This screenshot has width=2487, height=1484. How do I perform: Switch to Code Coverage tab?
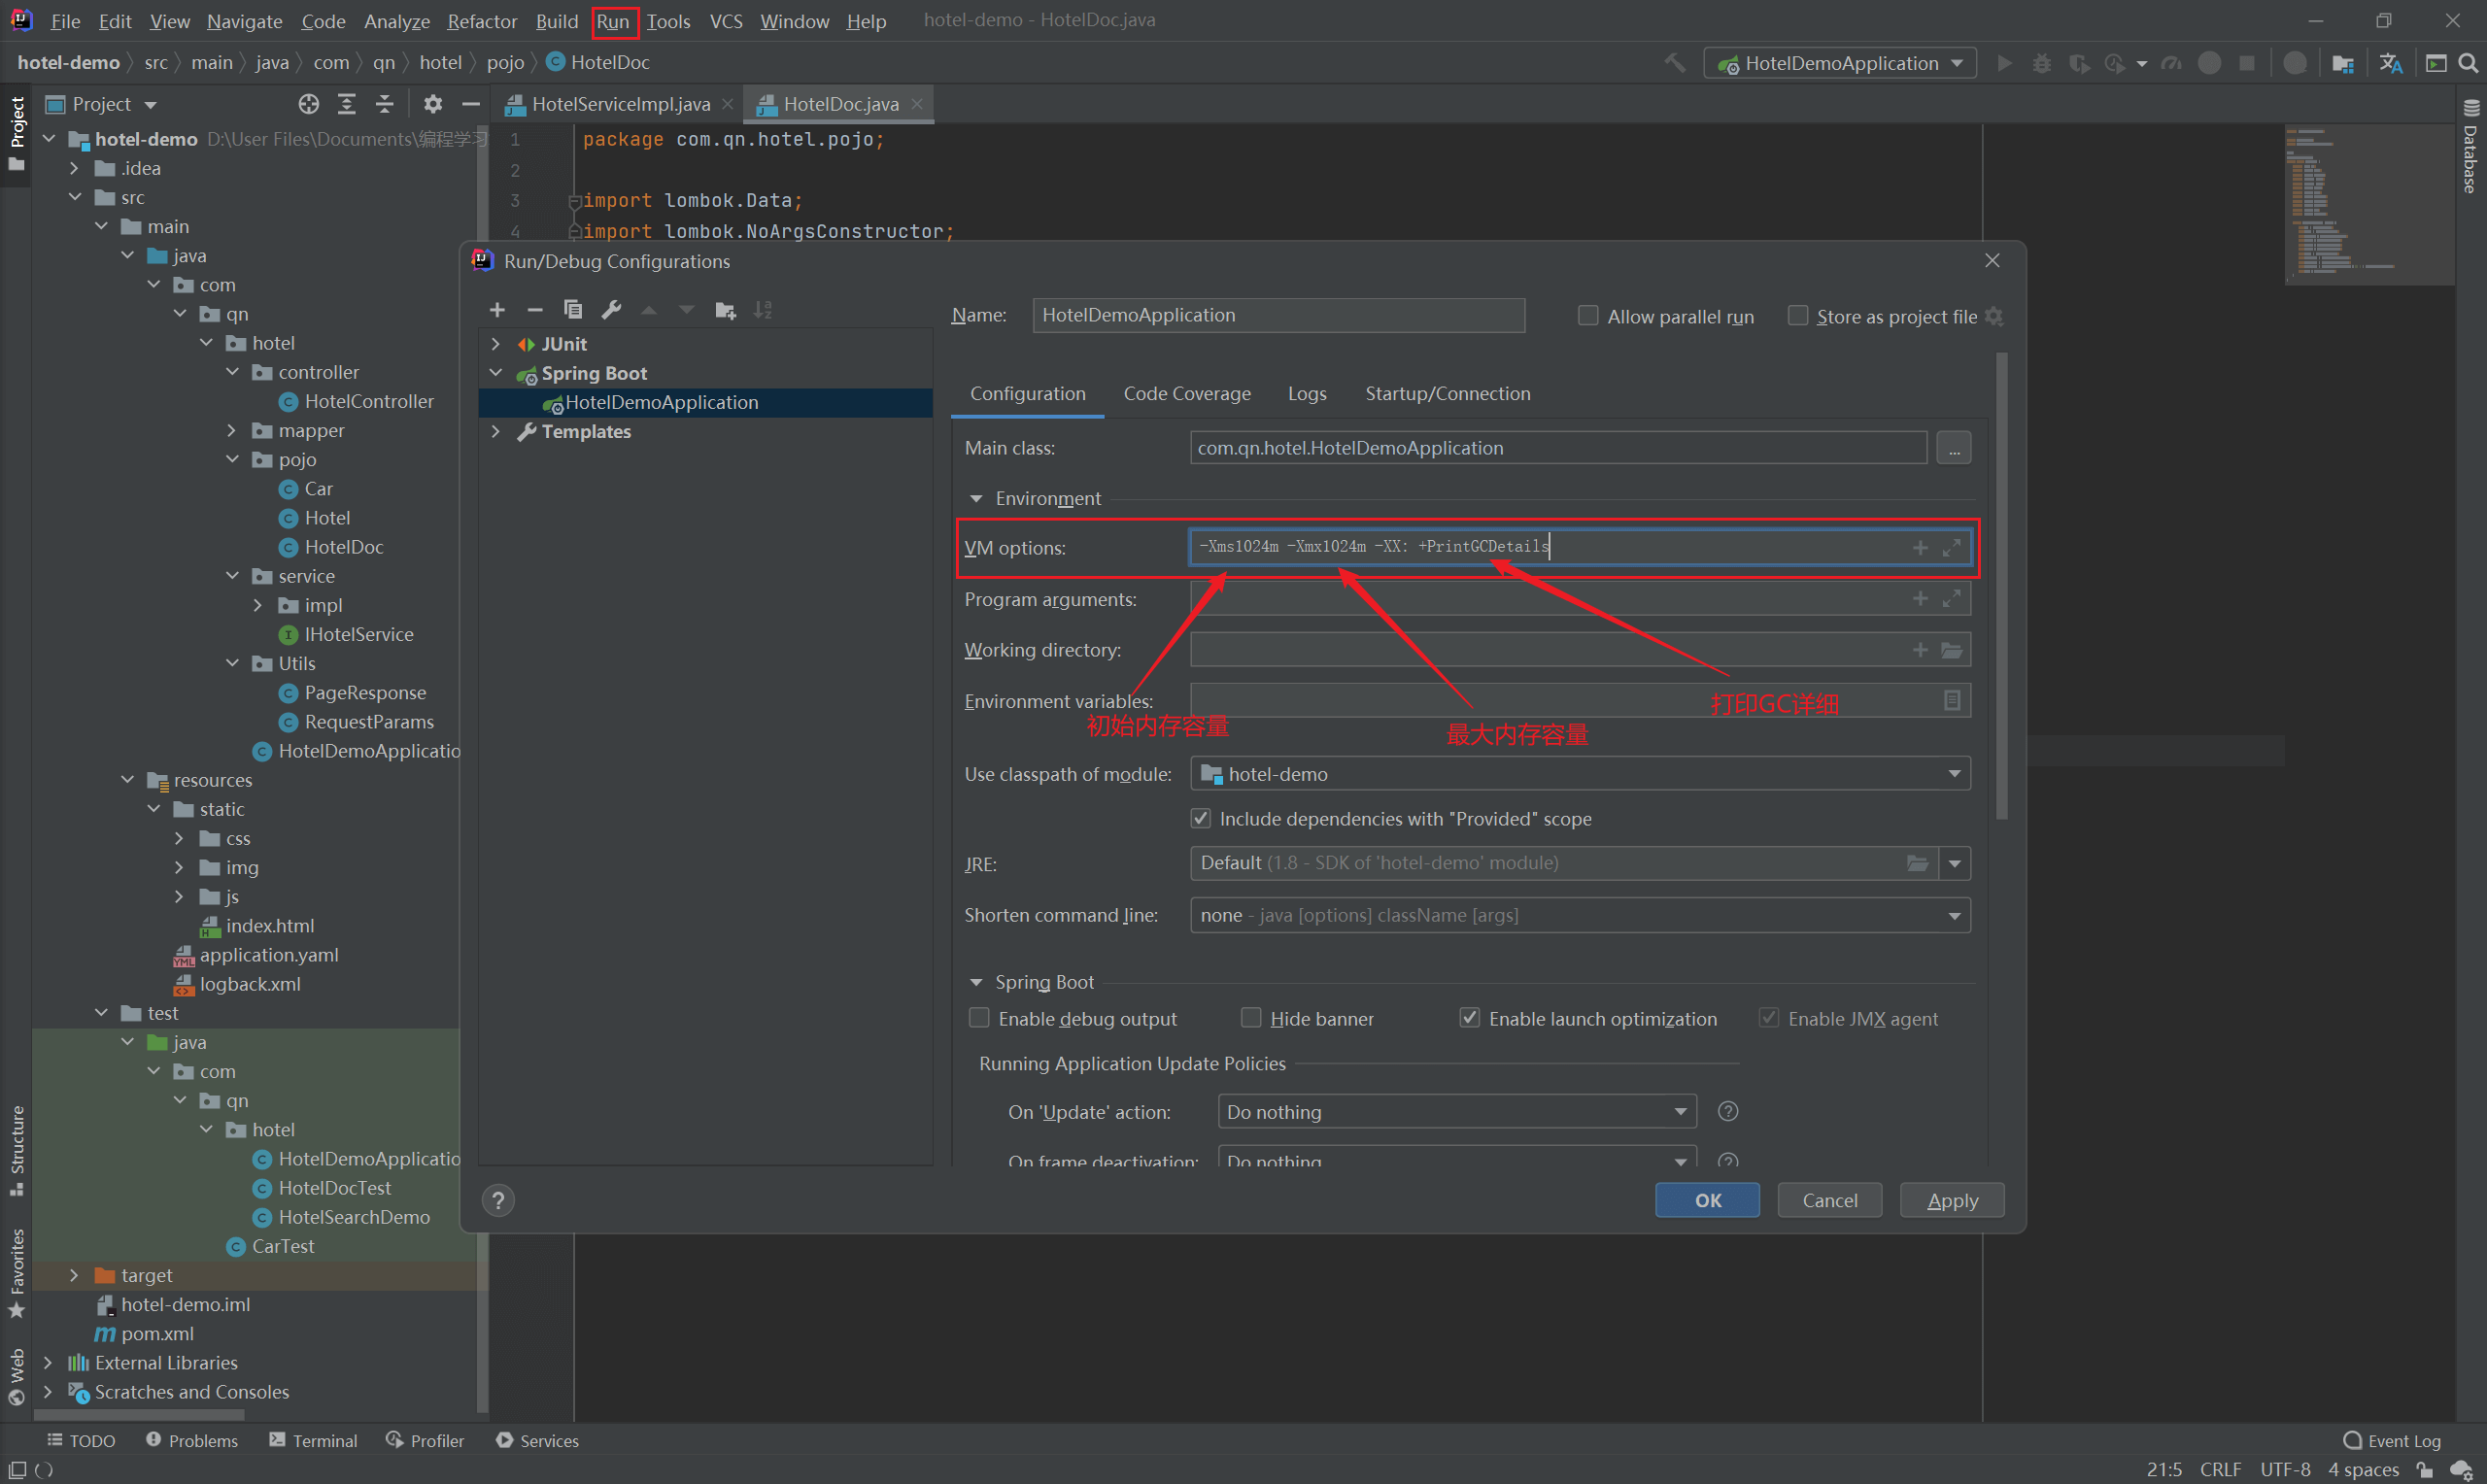(1186, 393)
